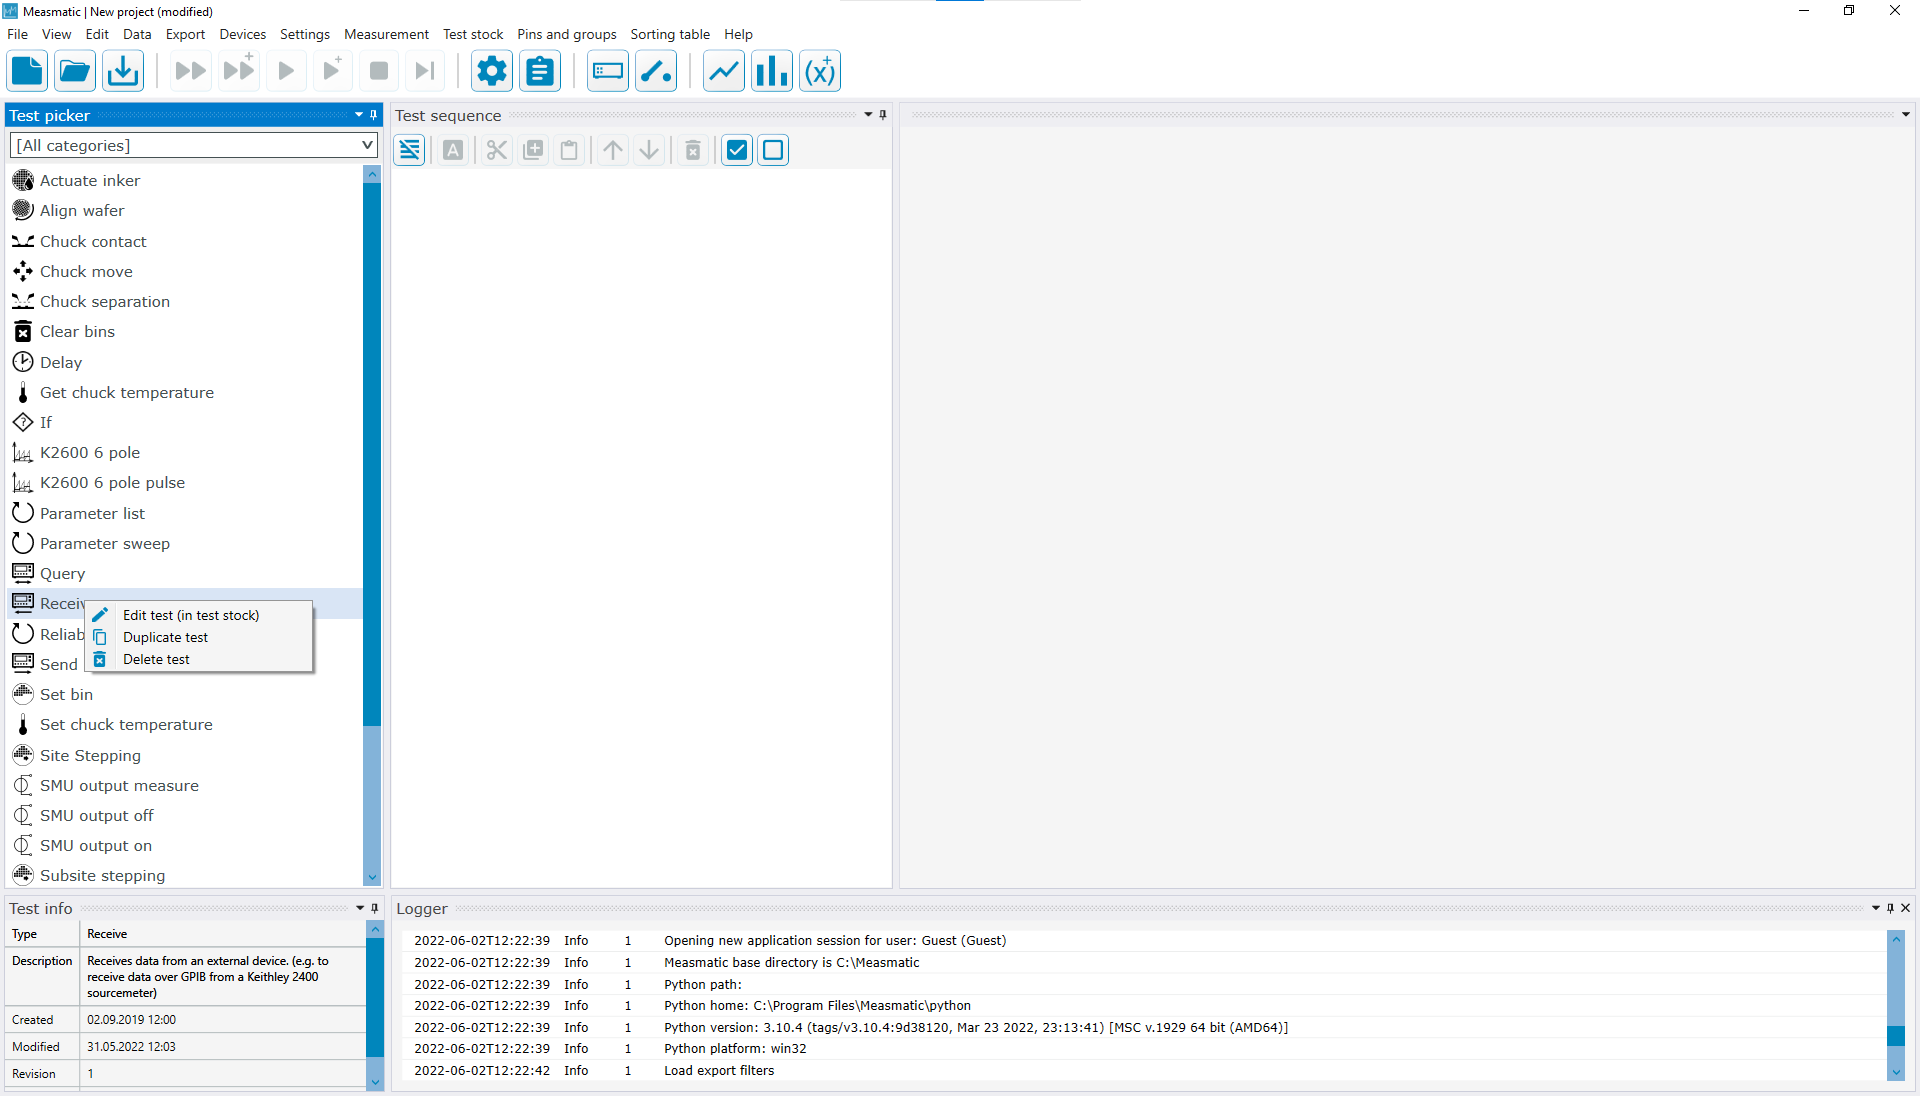This screenshot has height=1096, width=1920.
Task: Click the Test picker scroll down arrow
Action: (372, 877)
